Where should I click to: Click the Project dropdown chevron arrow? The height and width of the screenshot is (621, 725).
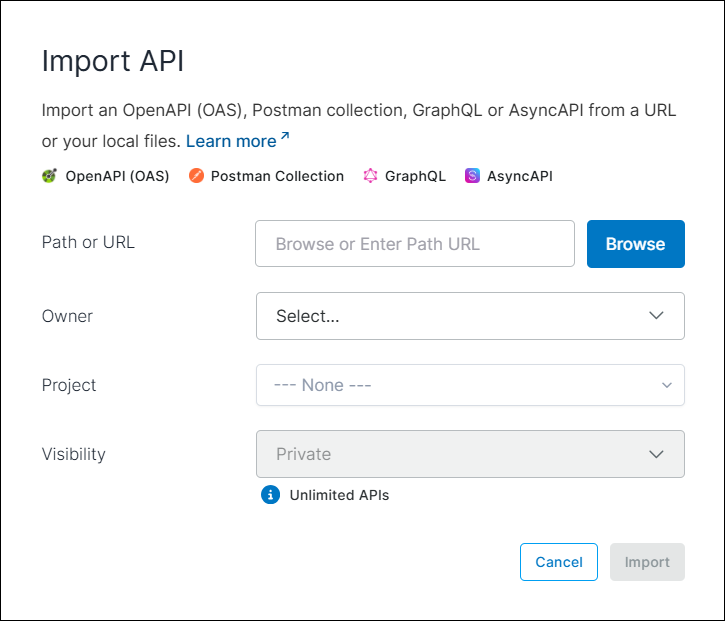(667, 385)
